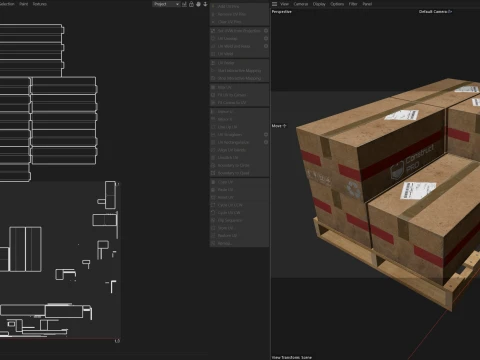Choose Paste UV
The image size is (480, 360).
click(x=239, y=189)
